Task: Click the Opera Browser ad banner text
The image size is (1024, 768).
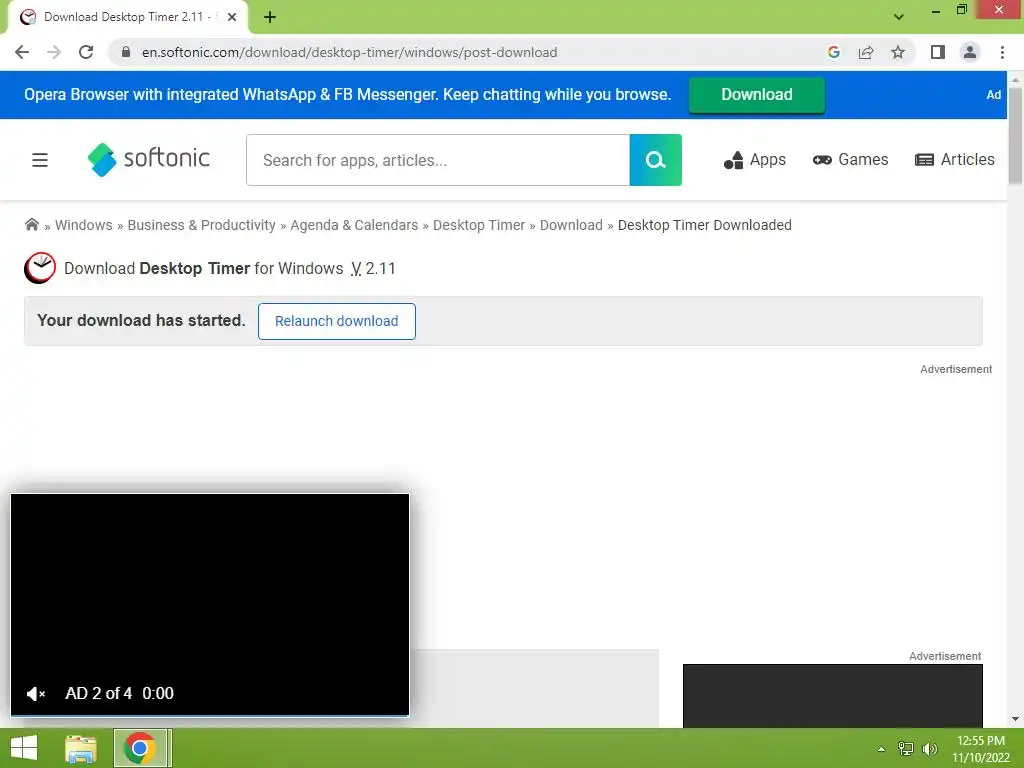Action: click(347, 95)
